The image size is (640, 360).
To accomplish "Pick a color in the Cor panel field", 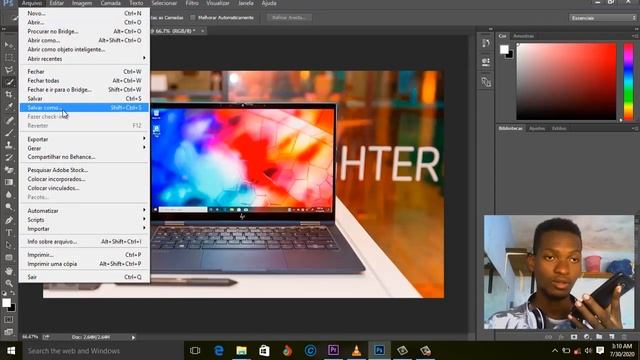I will pos(566,81).
